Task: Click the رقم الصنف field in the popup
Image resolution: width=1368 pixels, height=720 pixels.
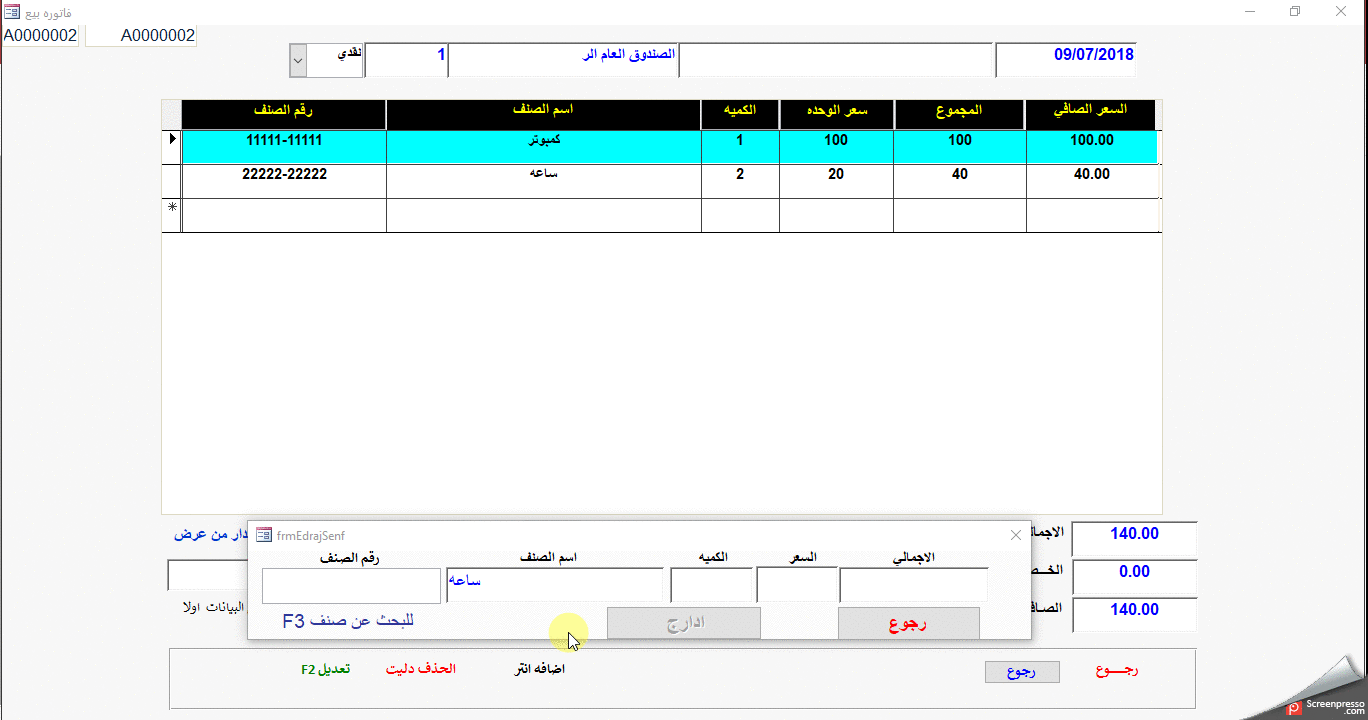Action: [351, 586]
